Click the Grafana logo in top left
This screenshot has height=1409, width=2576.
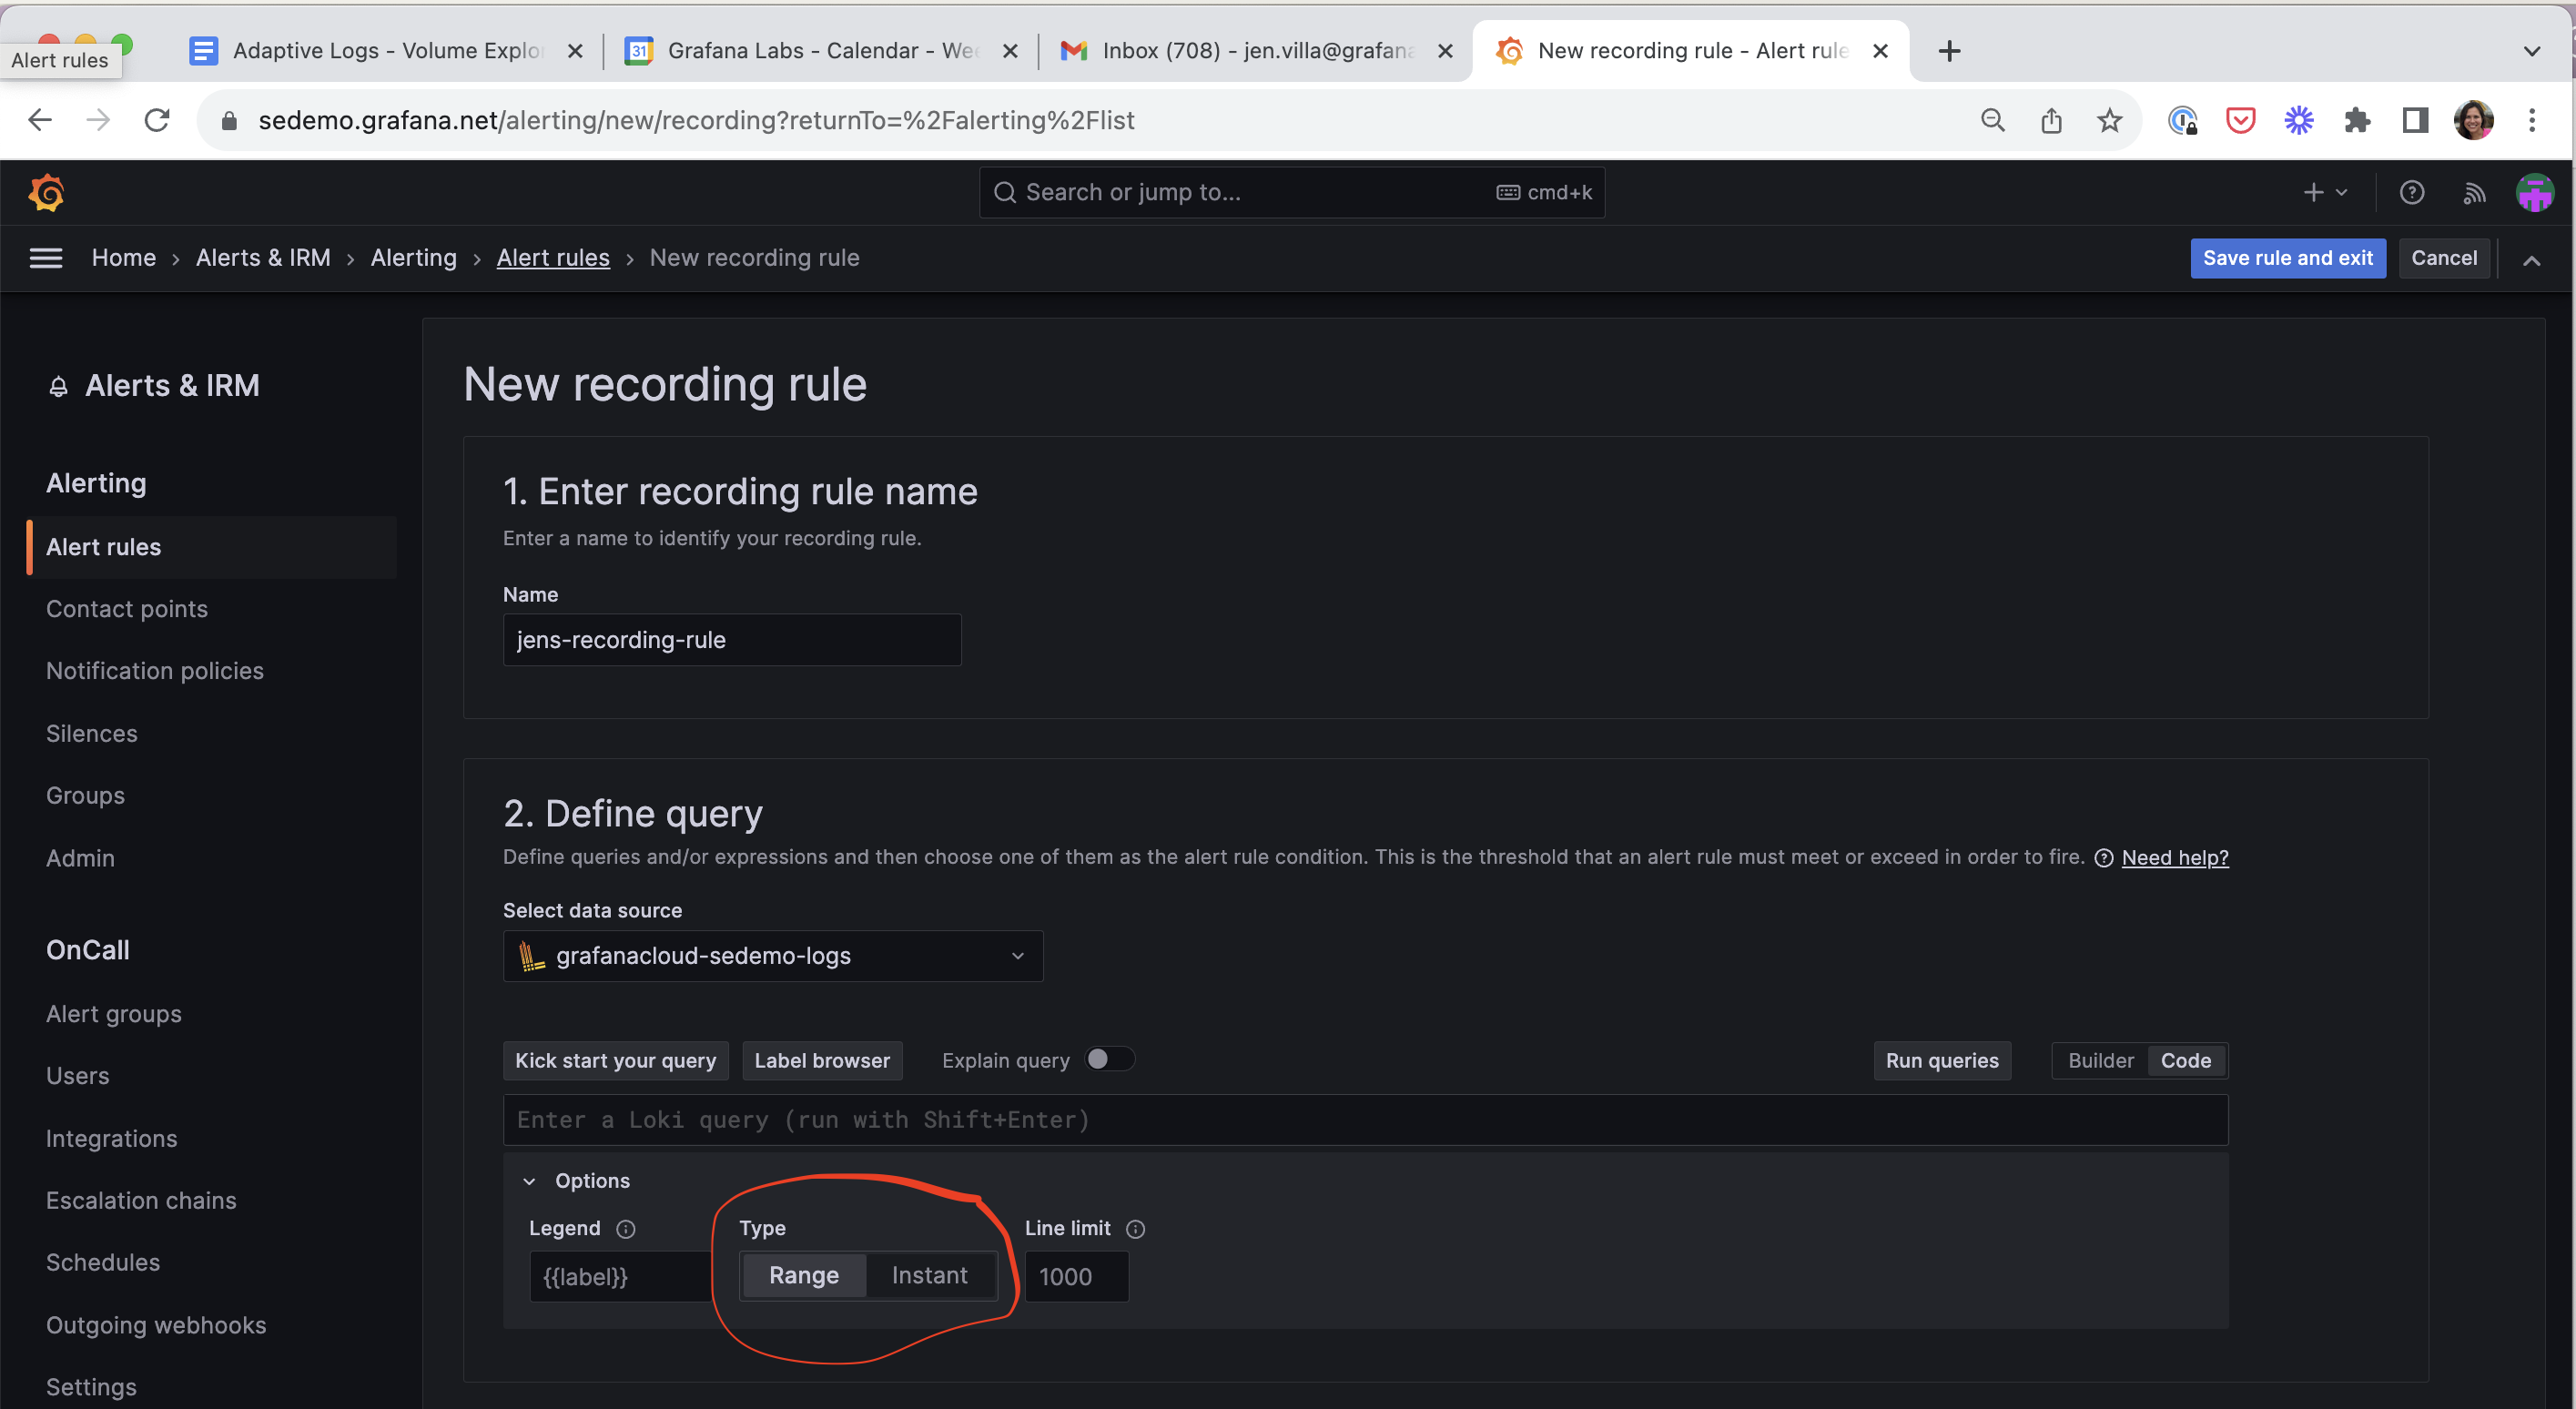tap(46, 192)
